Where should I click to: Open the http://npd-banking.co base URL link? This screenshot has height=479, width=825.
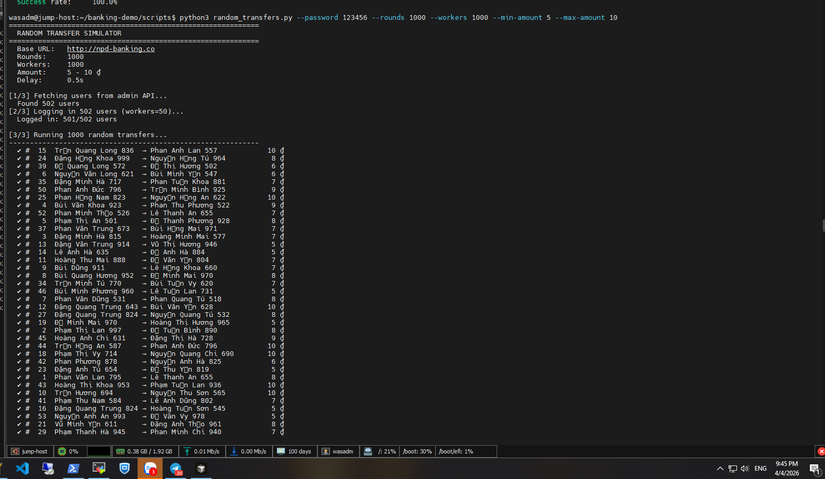[x=110, y=48]
